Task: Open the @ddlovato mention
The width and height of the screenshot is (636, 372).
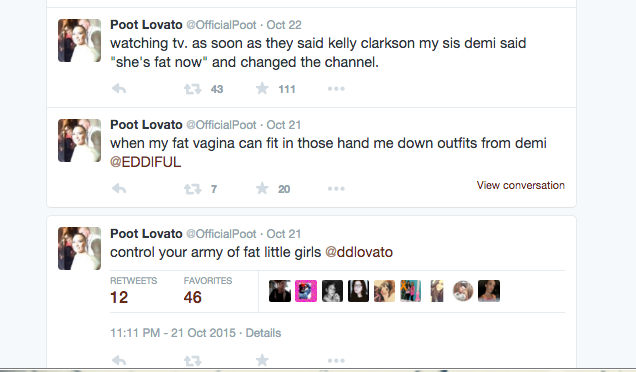Action: (359, 252)
